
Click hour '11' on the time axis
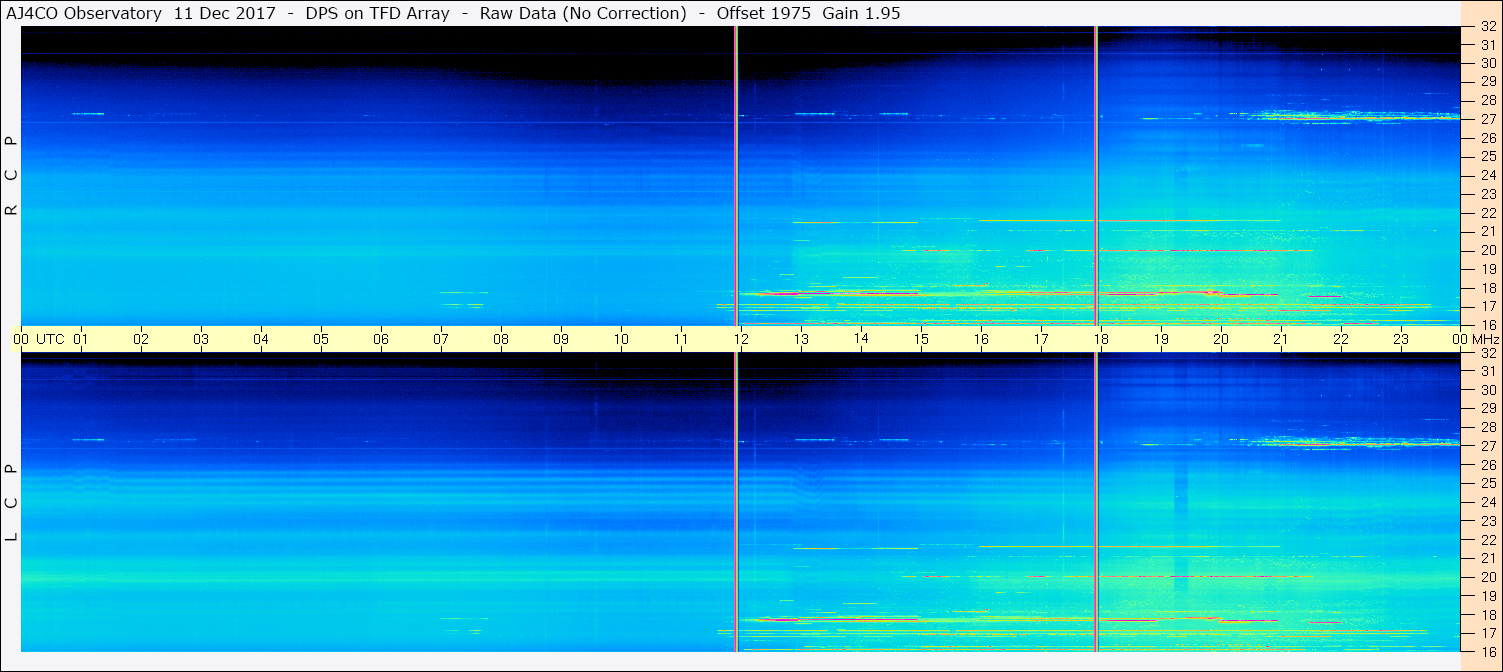(681, 339)
